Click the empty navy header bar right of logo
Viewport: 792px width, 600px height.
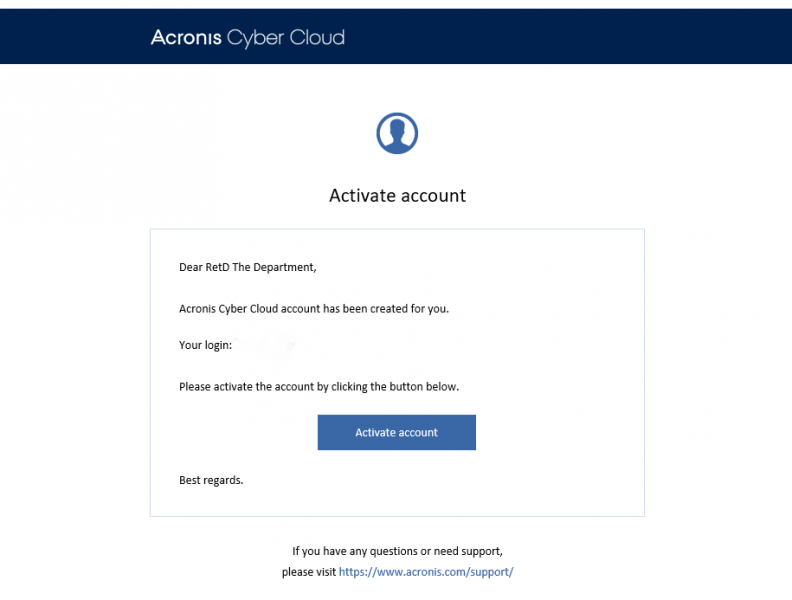coord(566,36)
